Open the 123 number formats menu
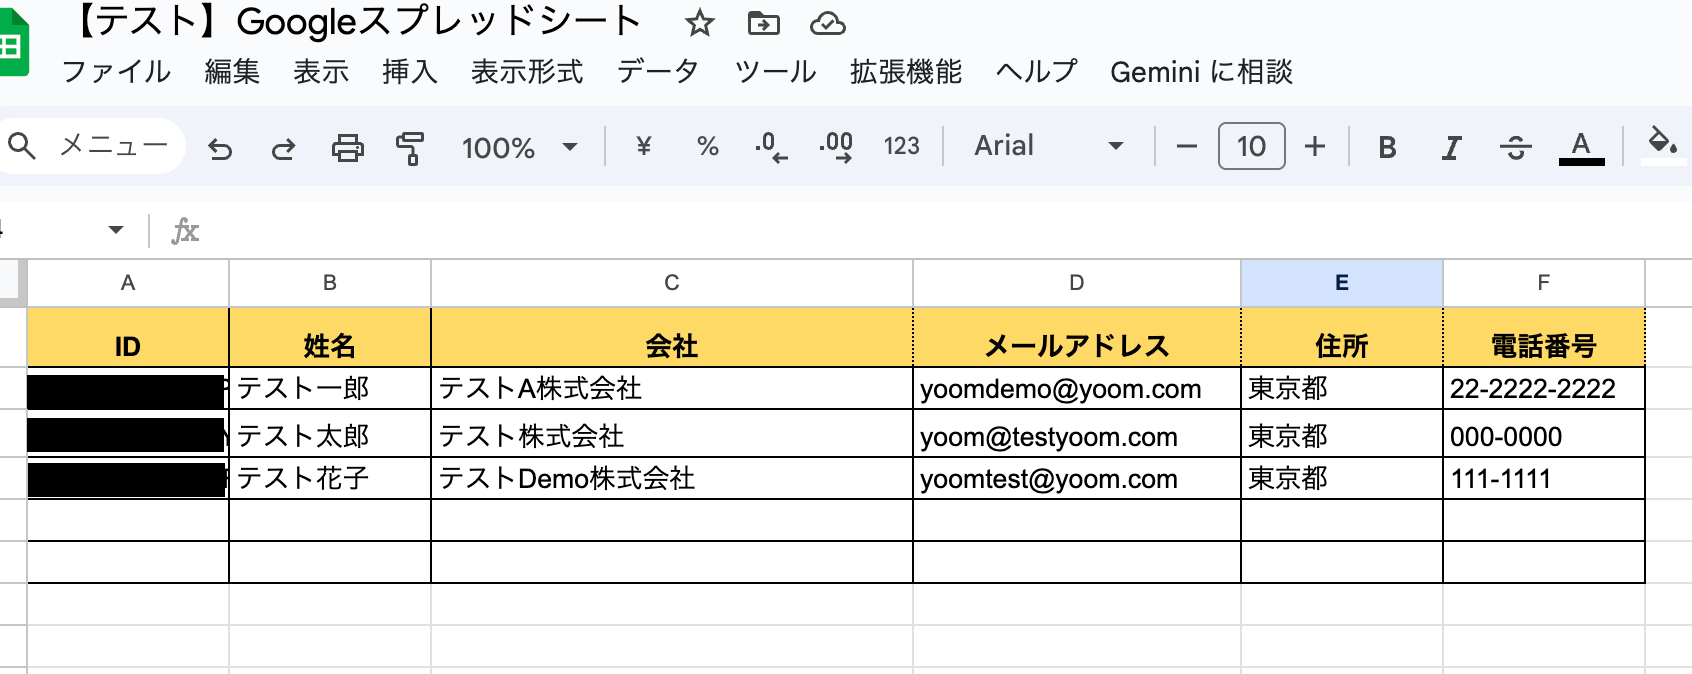 [901, 146]
